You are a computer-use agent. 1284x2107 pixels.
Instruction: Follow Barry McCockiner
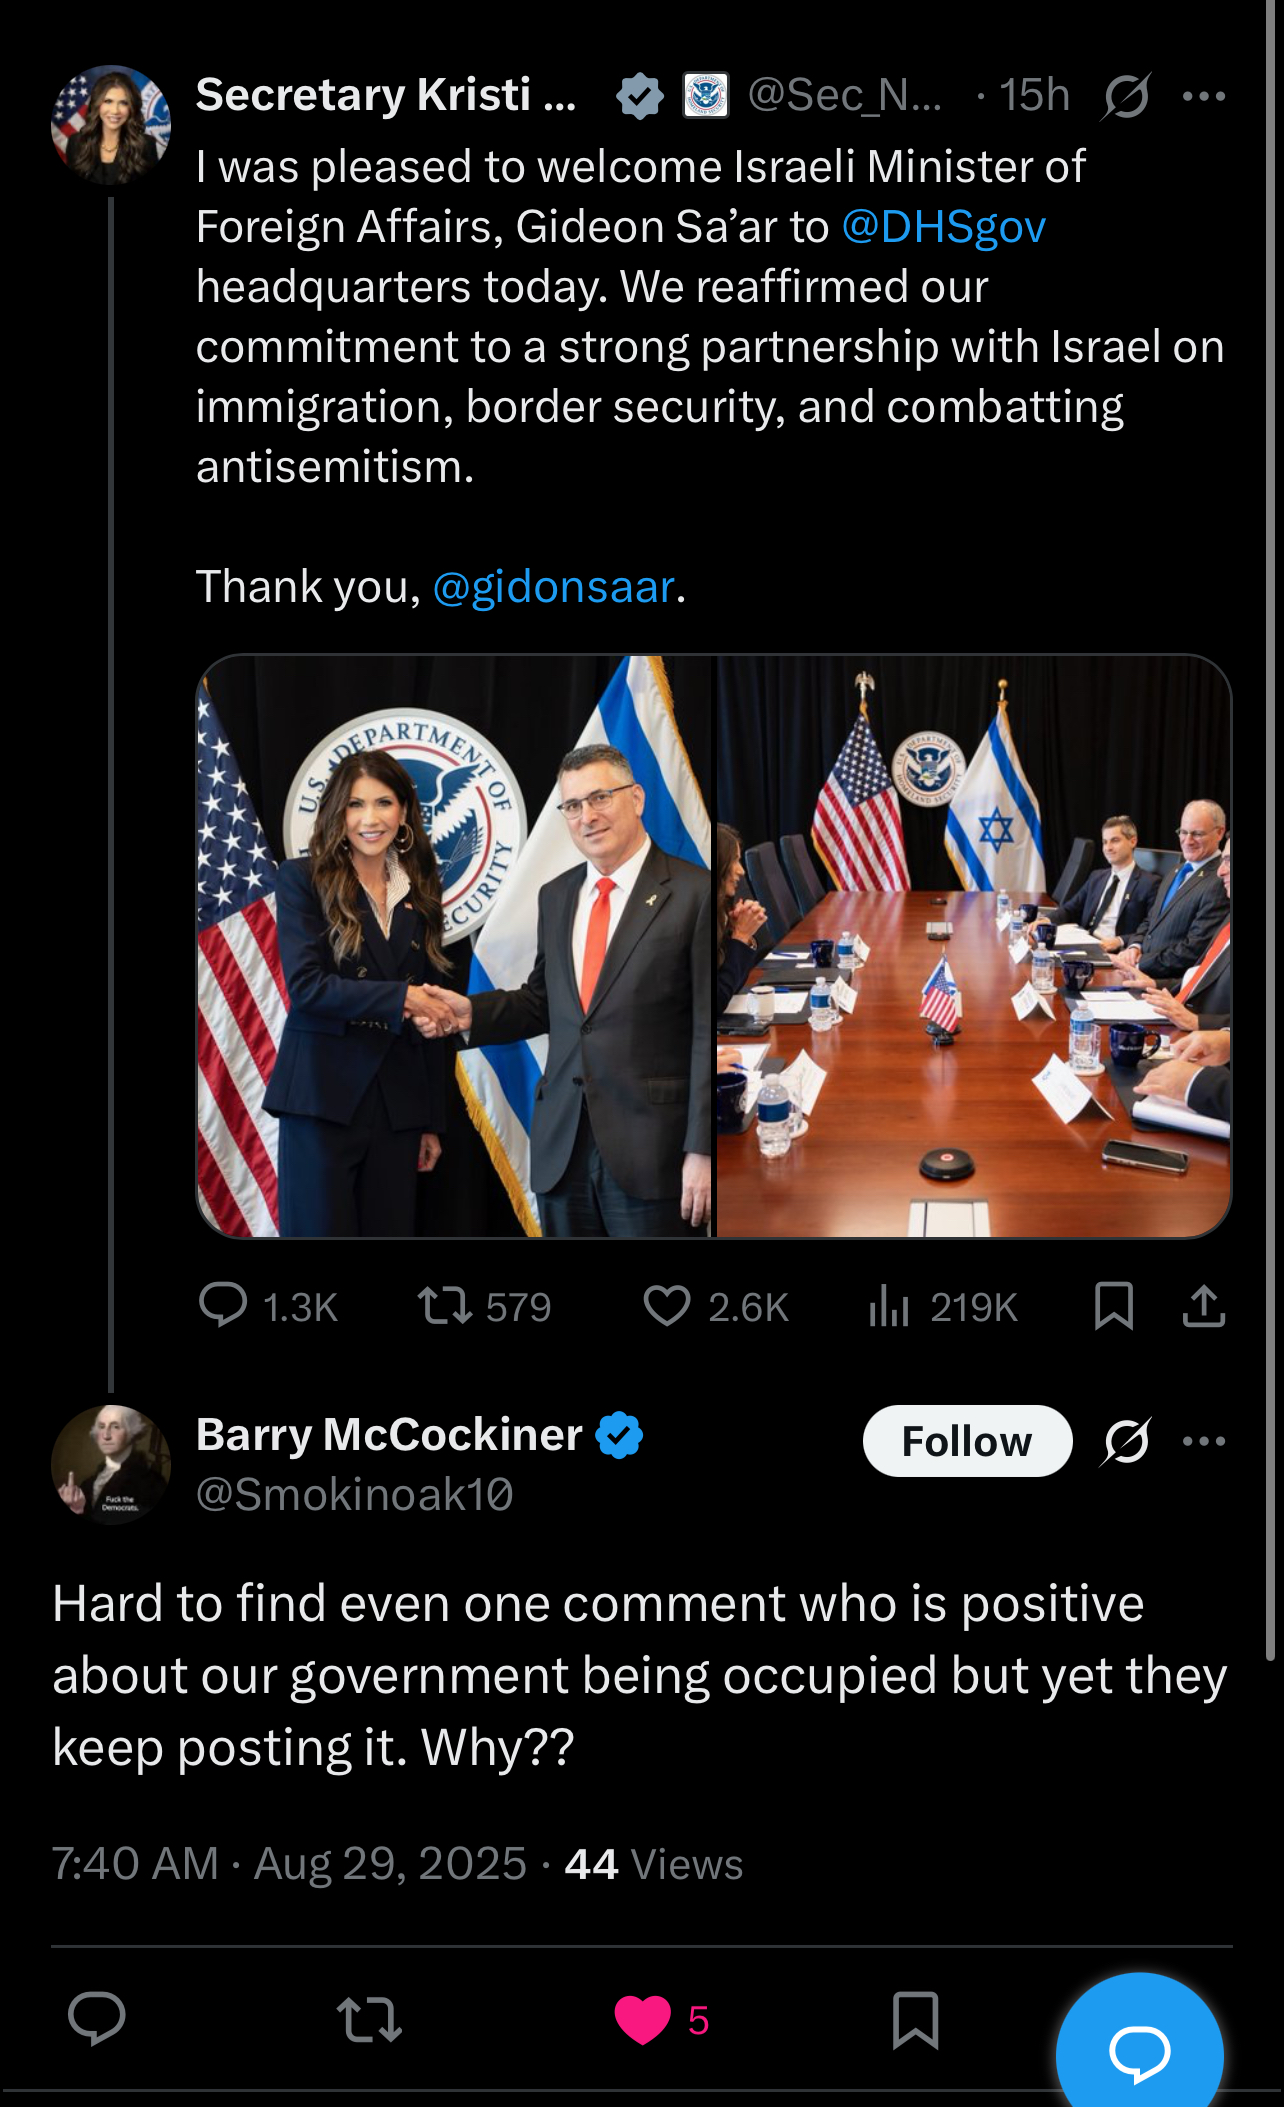pyautogui.click(x=967, y=1441)
